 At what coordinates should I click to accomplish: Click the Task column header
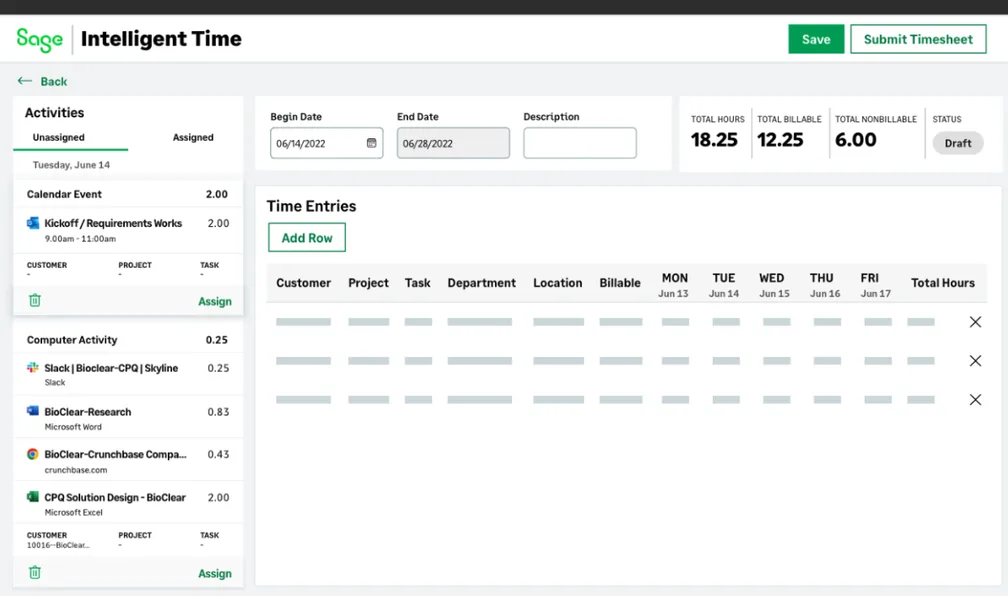(417, 283)
